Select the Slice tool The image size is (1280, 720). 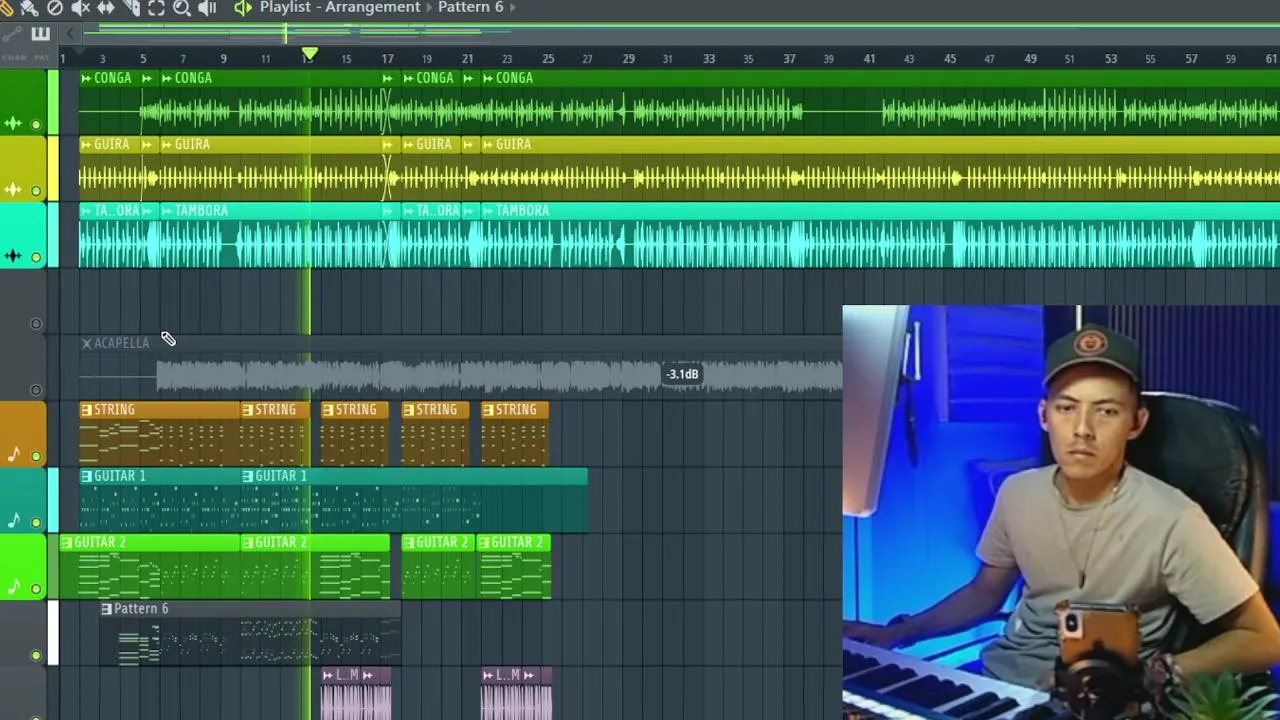point(131,7)
